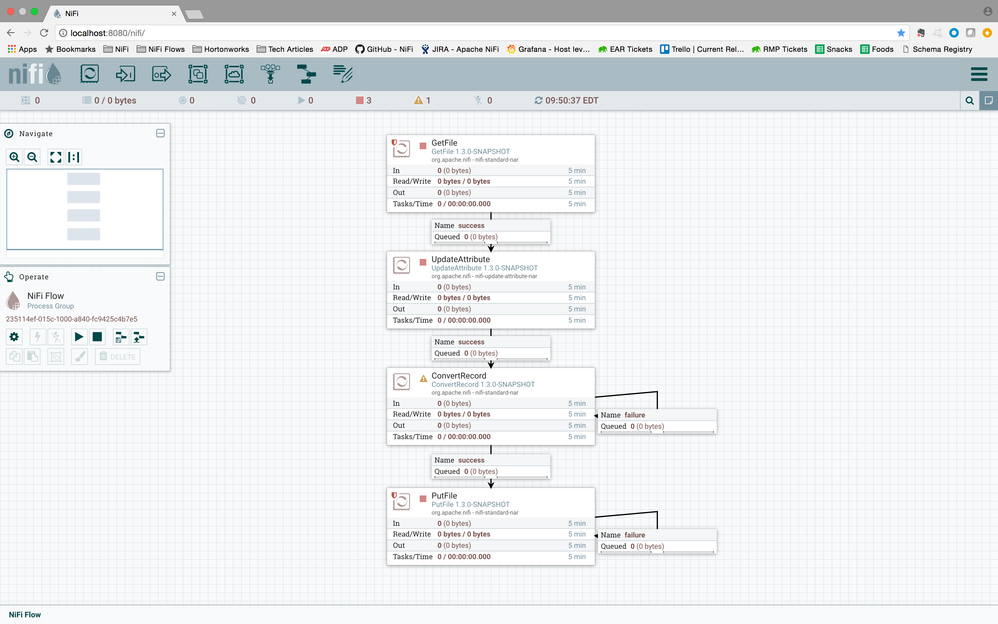Viewport: 998px width, 624px height.
Task: Click the ConvertRecord warning triangle icon
Action: 423,379
